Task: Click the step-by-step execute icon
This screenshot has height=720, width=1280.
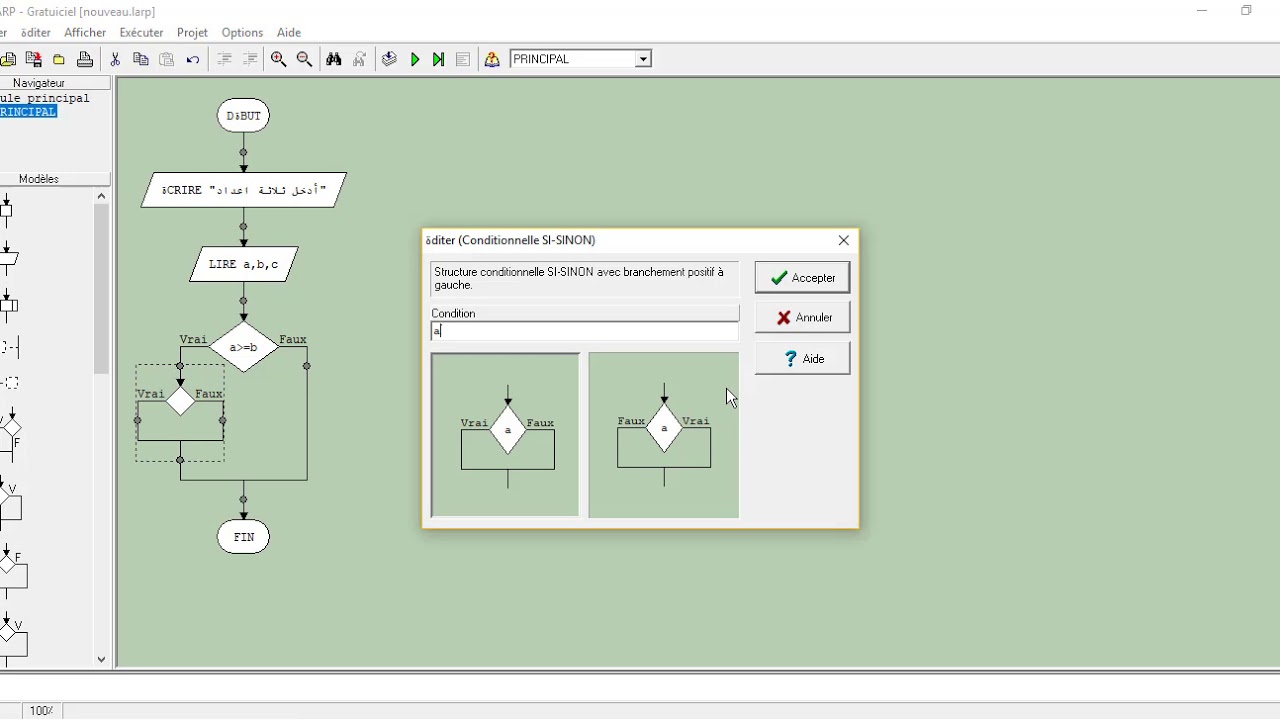Action: tap(438, 59)
